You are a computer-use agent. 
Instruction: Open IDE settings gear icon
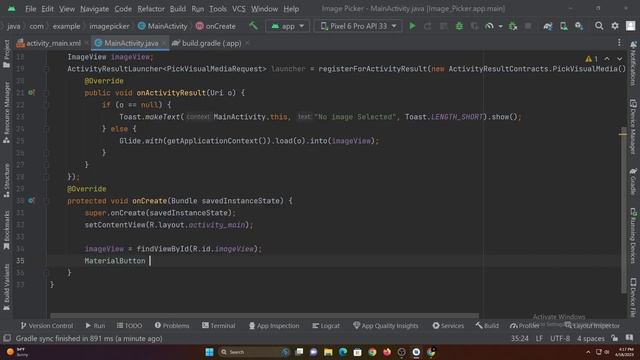615,26
